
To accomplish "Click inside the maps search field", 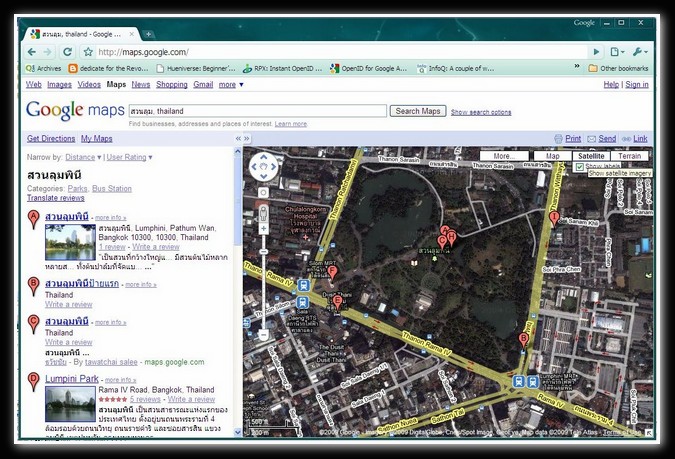I will tap(257, 111).
